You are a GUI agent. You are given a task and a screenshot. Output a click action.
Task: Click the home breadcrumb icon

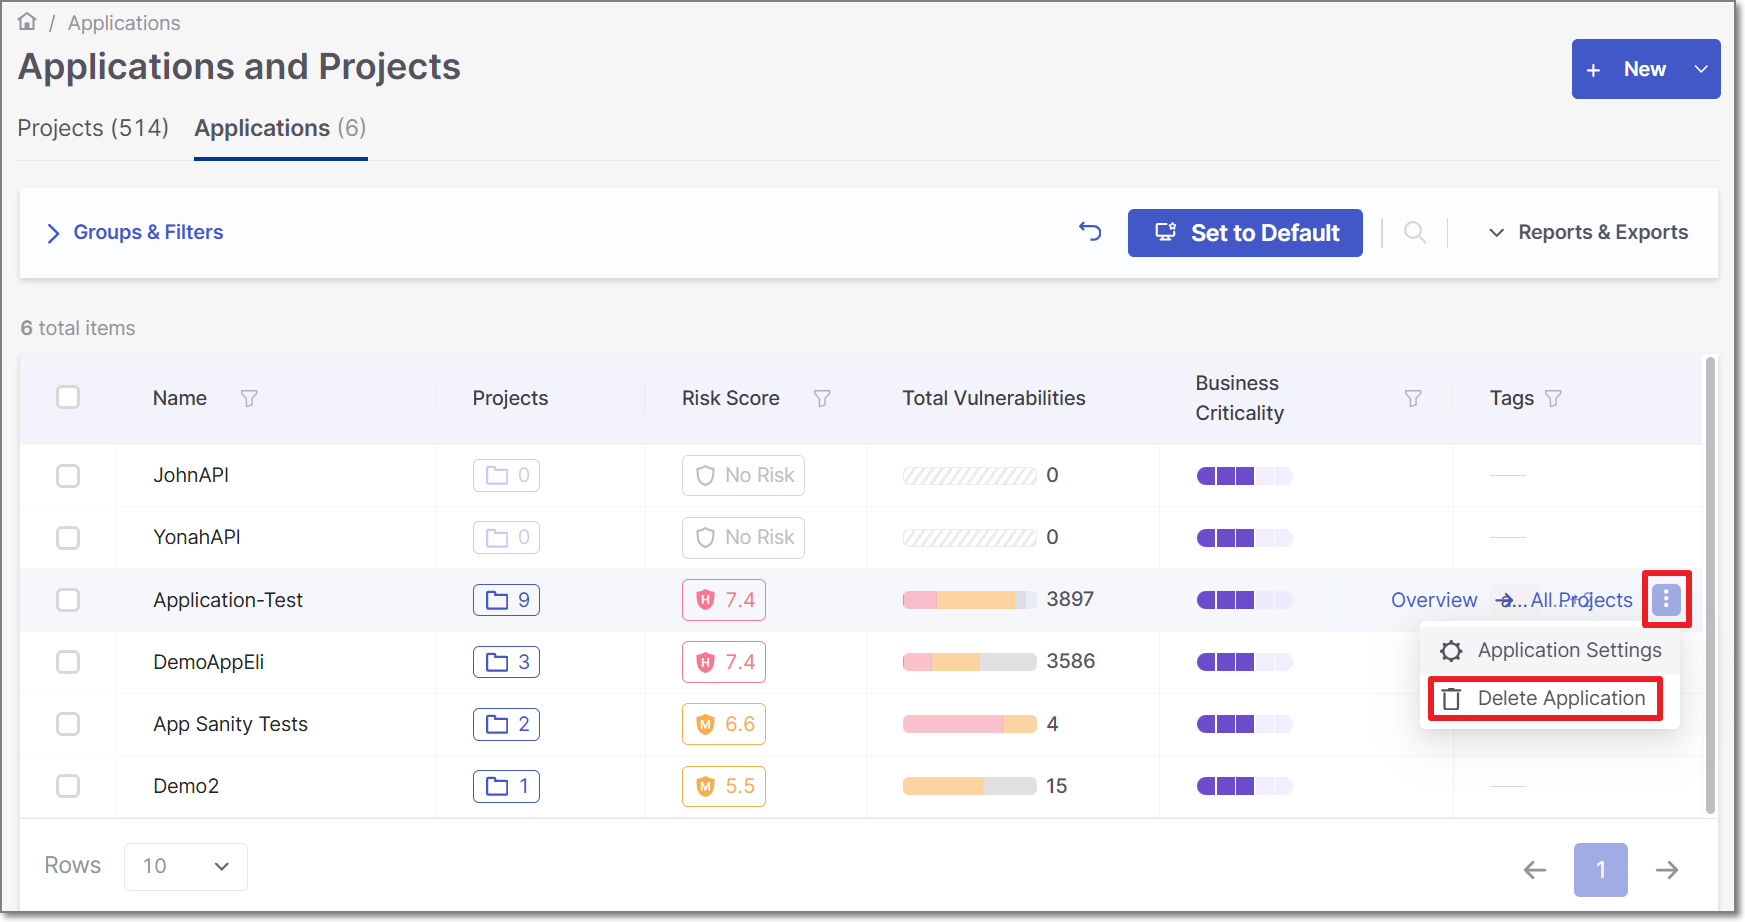click(27, 21)
